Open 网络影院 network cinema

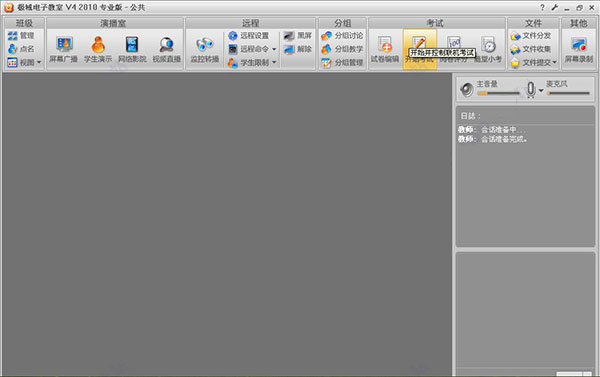click(132, 50)
